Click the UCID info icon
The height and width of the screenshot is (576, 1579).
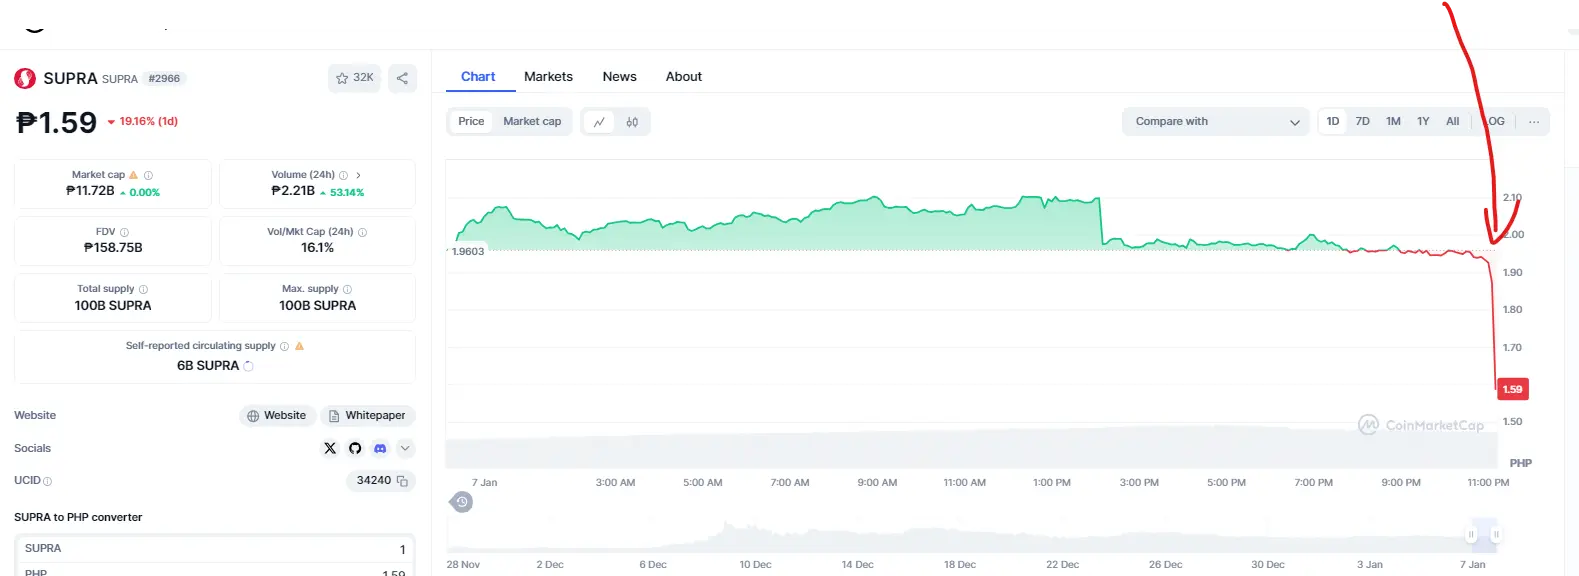click(48, 481)
